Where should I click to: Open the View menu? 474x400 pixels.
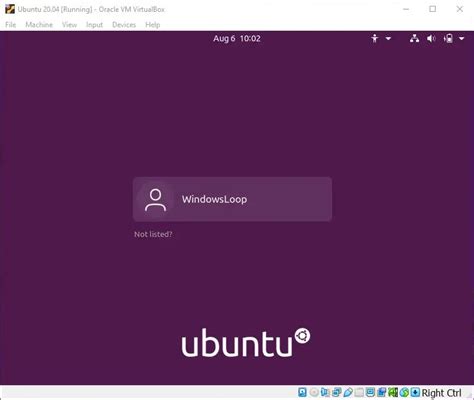(x=69, y=25)
